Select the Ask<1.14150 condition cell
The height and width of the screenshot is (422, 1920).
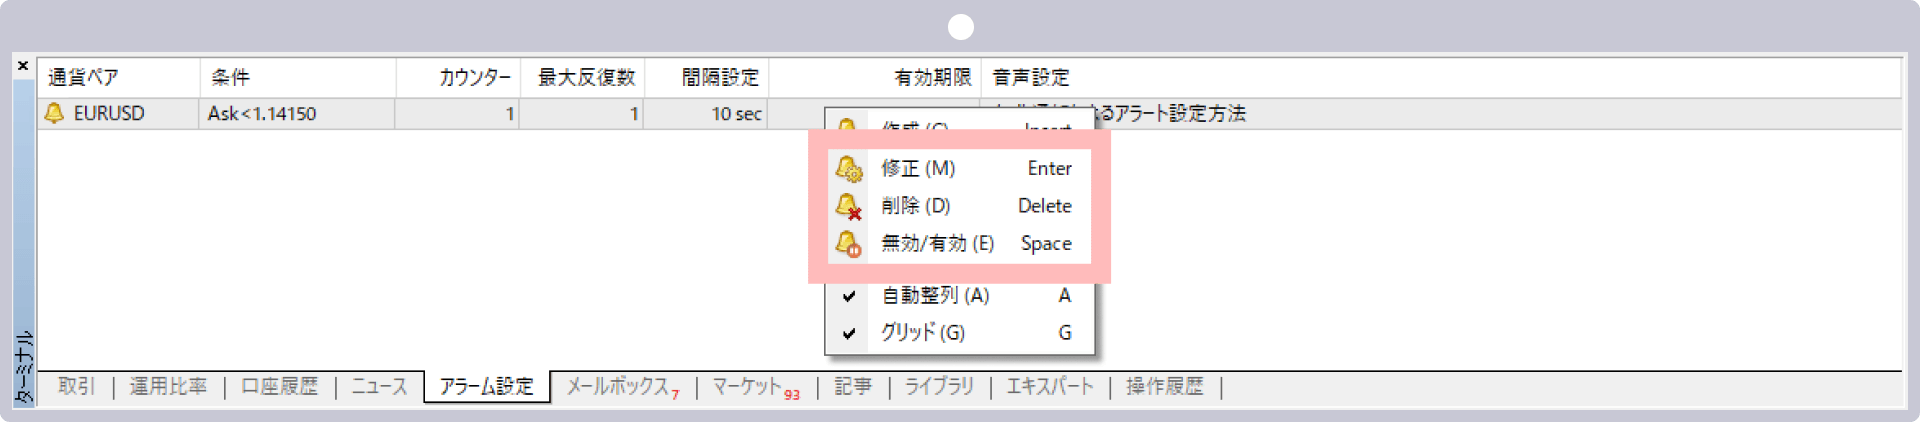coord(262,114)
